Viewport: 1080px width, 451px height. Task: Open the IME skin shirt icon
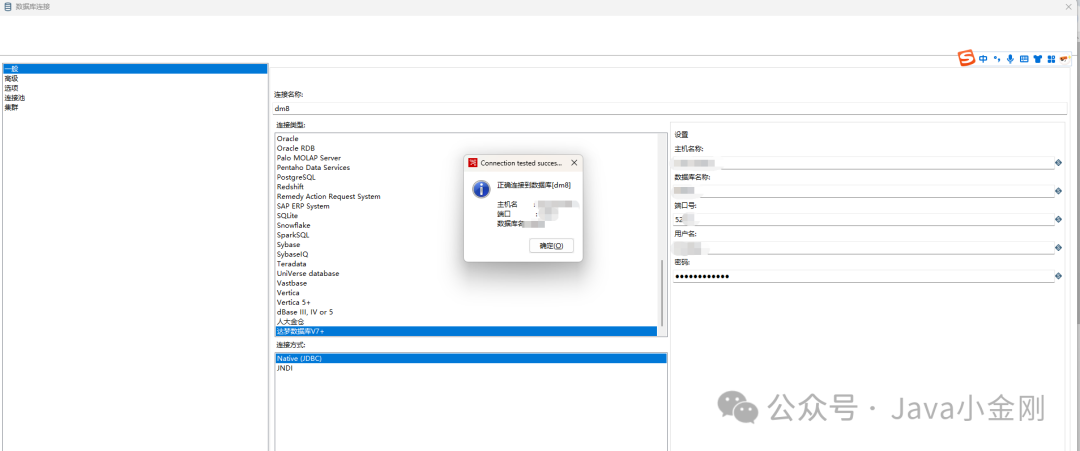tap(1037, 59)
